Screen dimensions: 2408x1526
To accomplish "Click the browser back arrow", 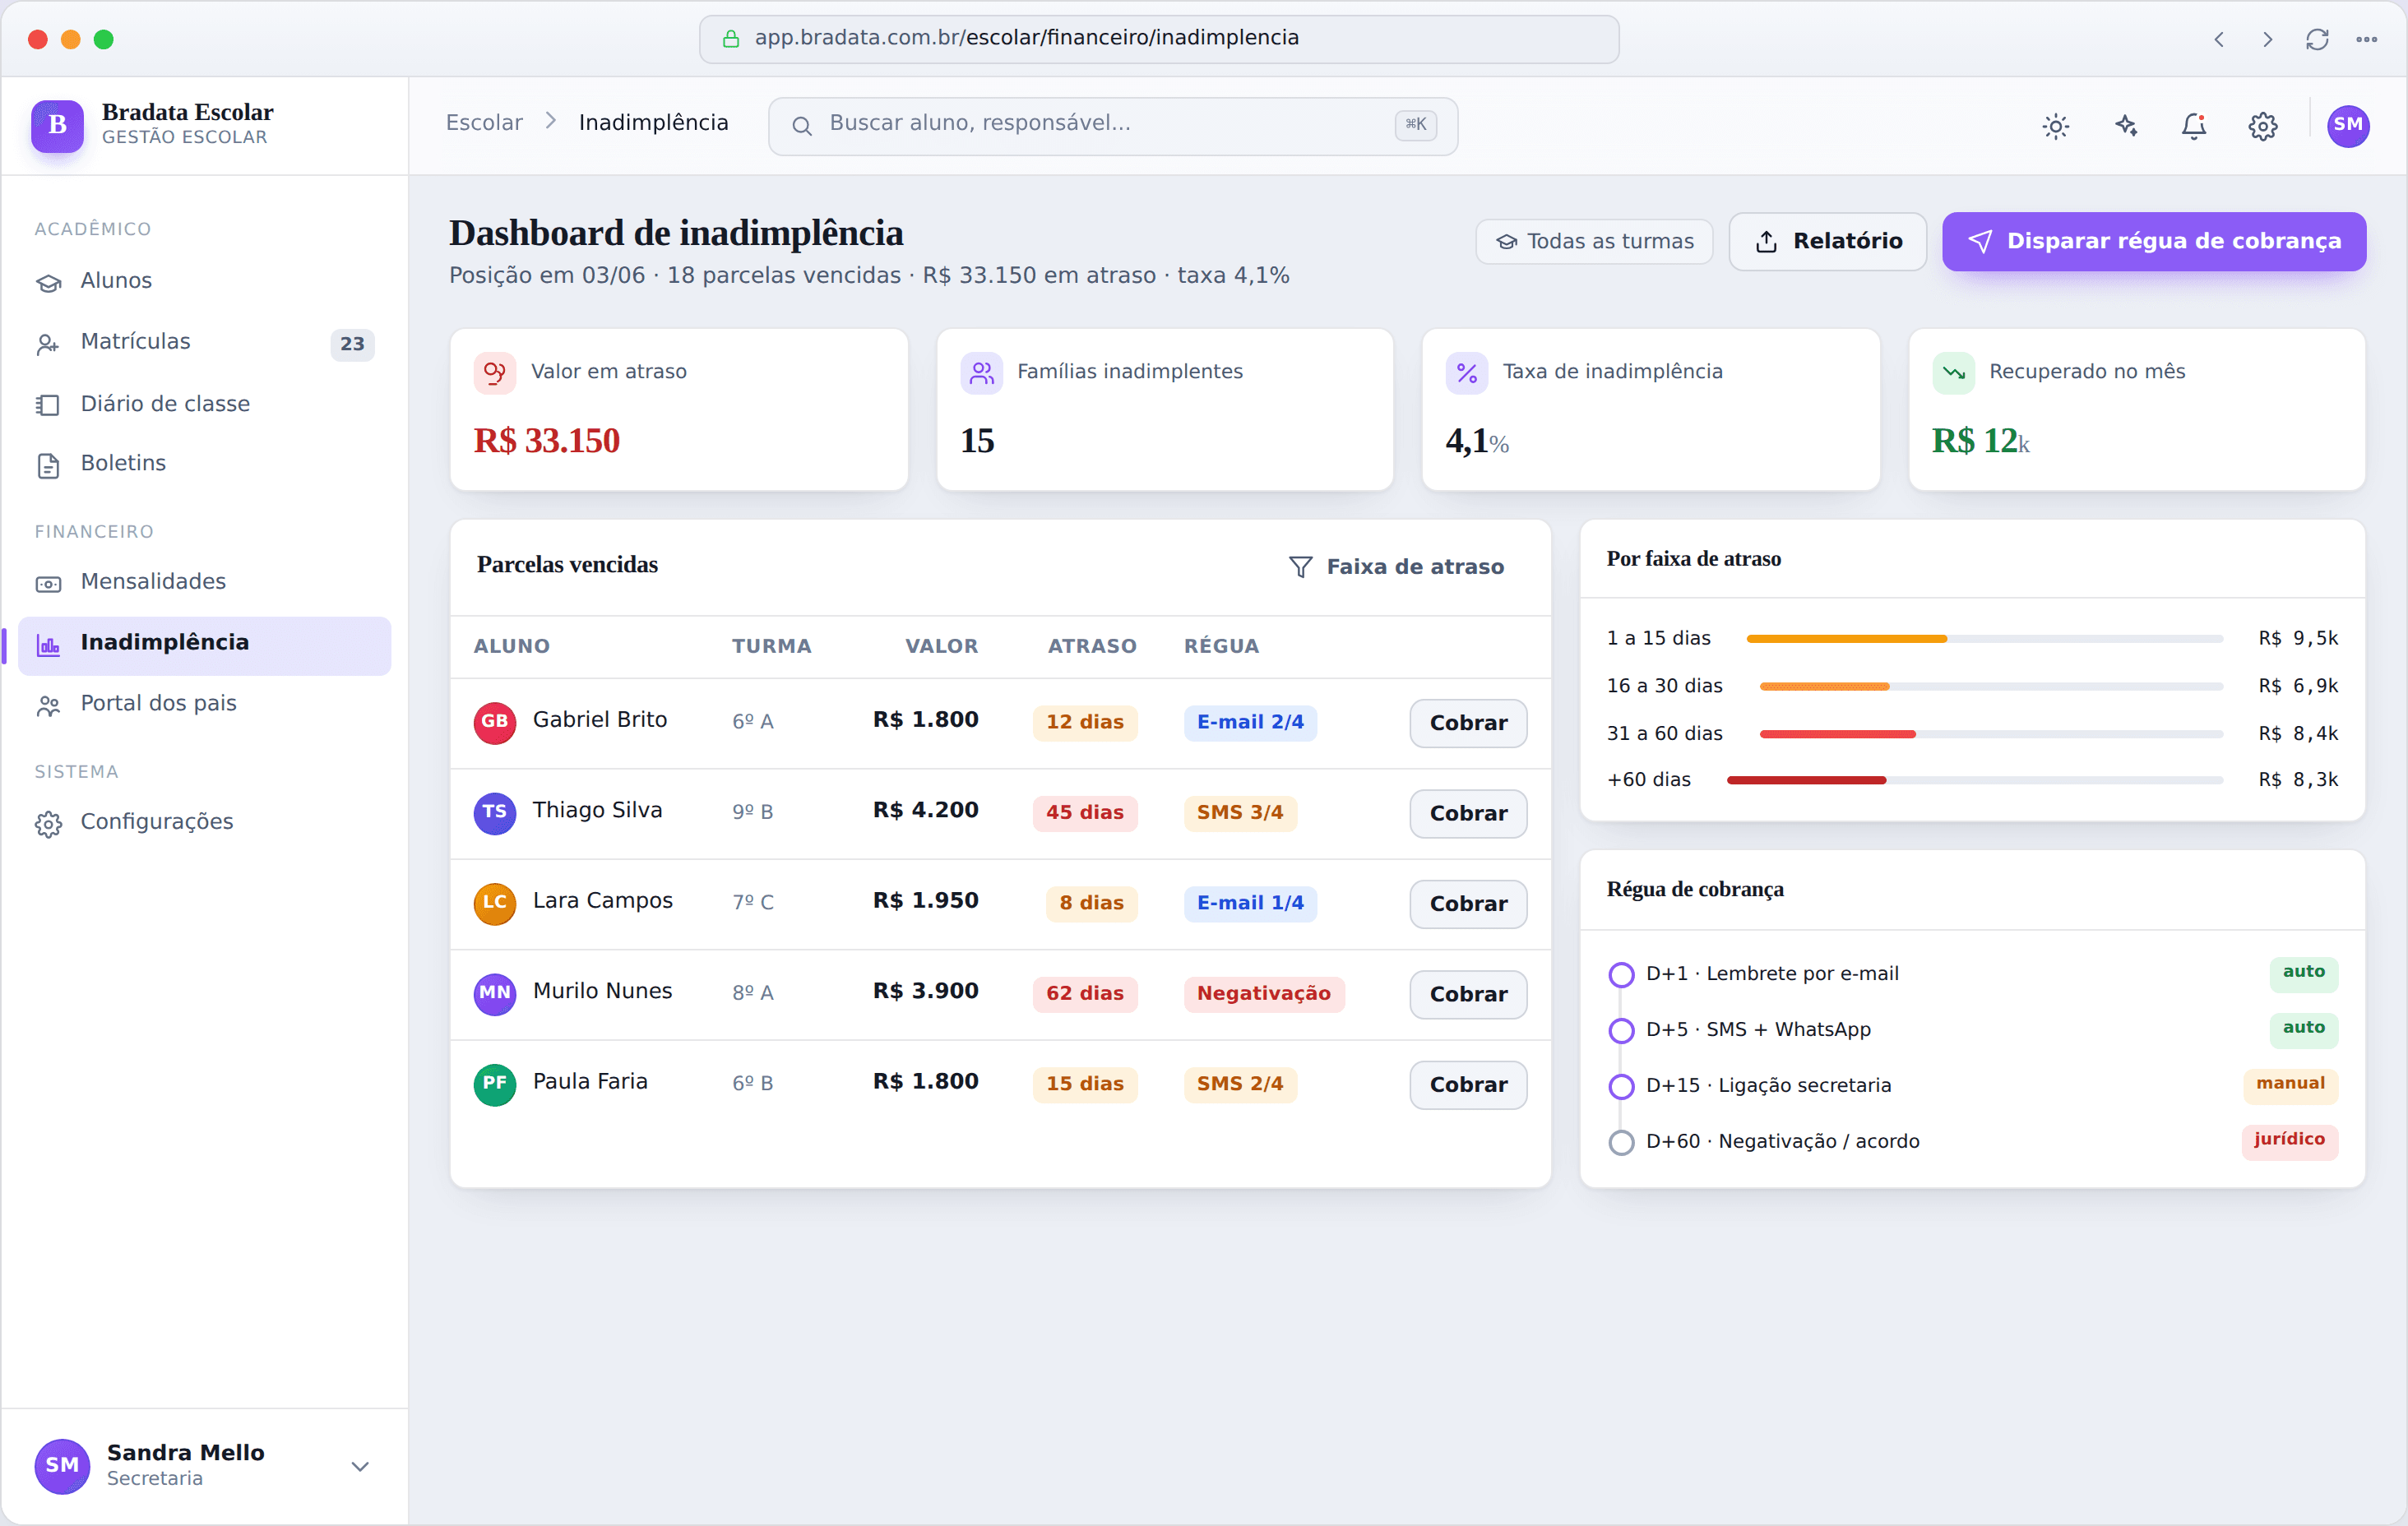I will 2218,39.
